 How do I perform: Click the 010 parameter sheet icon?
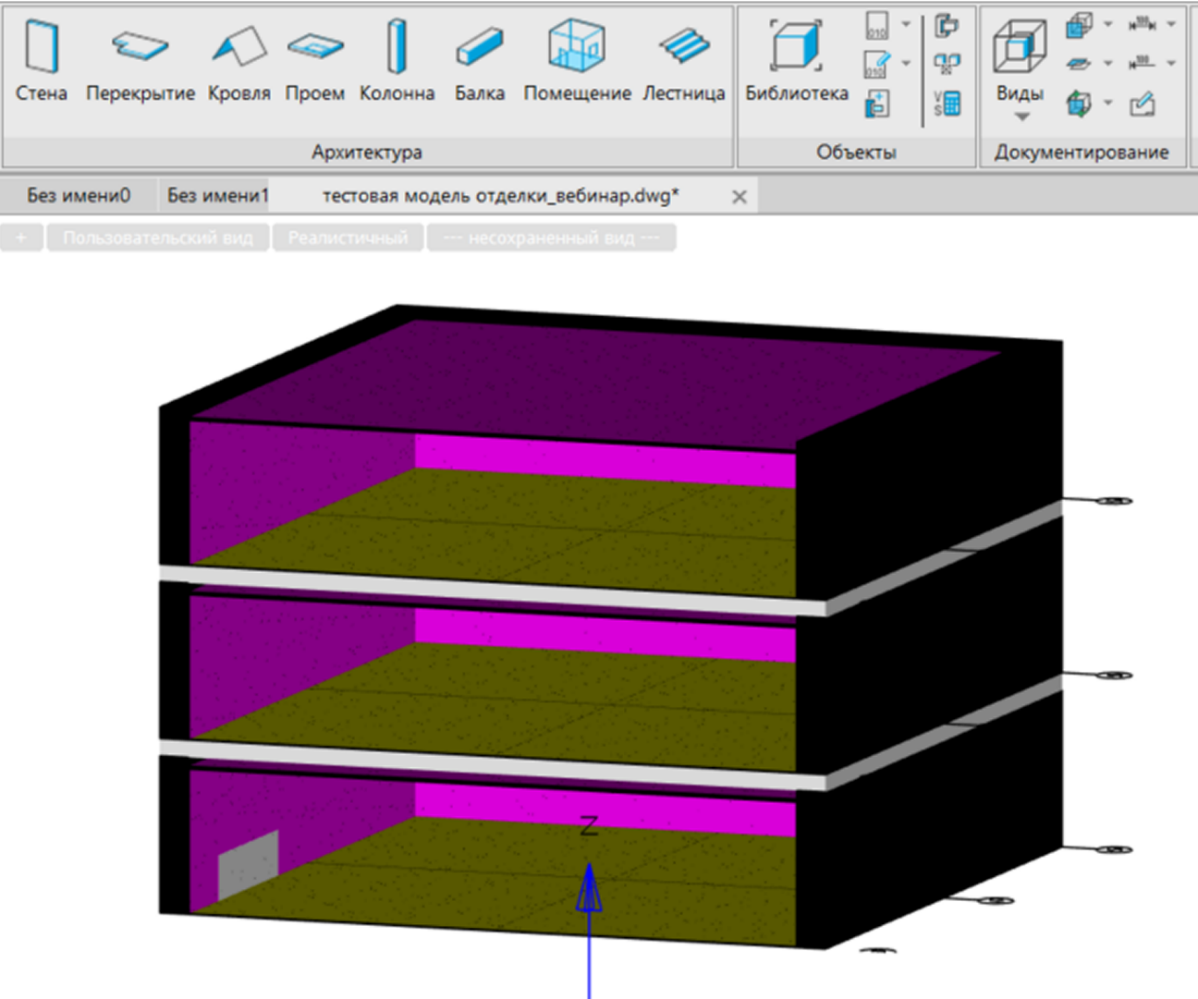coord(877,24)
